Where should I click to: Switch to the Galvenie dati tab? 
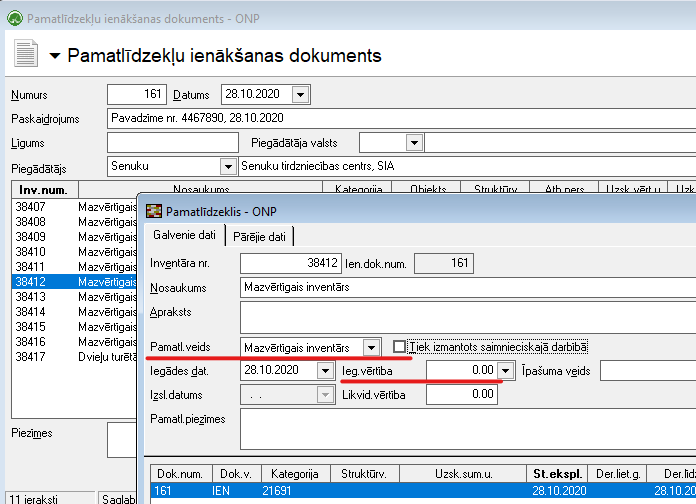point(184,235)
